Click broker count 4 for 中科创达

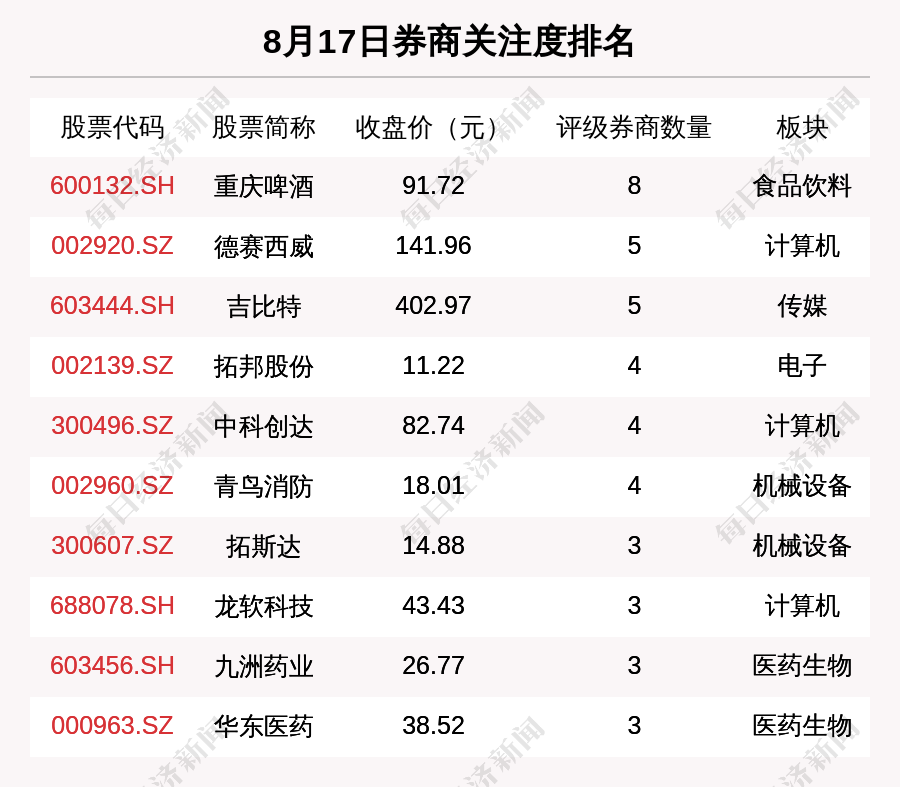[634, 426]
